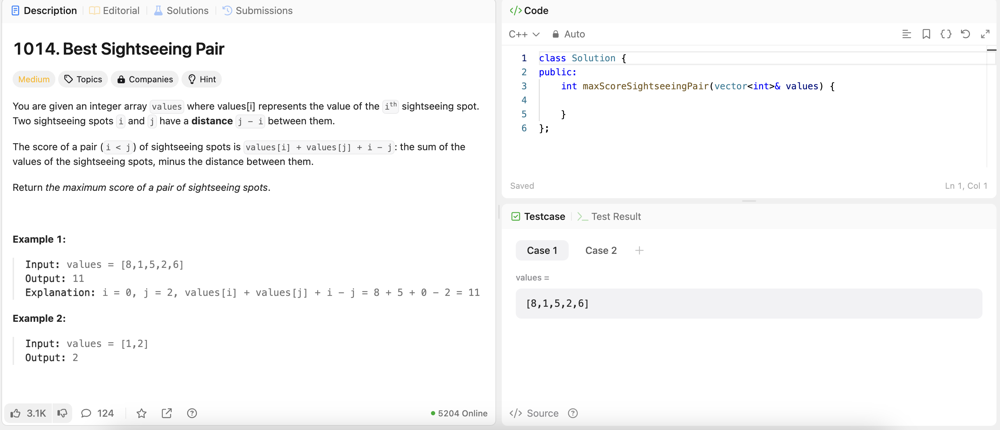Expand the Topics tag
The height and width of the screenshot is (430, 1000).
click(83, 79)
